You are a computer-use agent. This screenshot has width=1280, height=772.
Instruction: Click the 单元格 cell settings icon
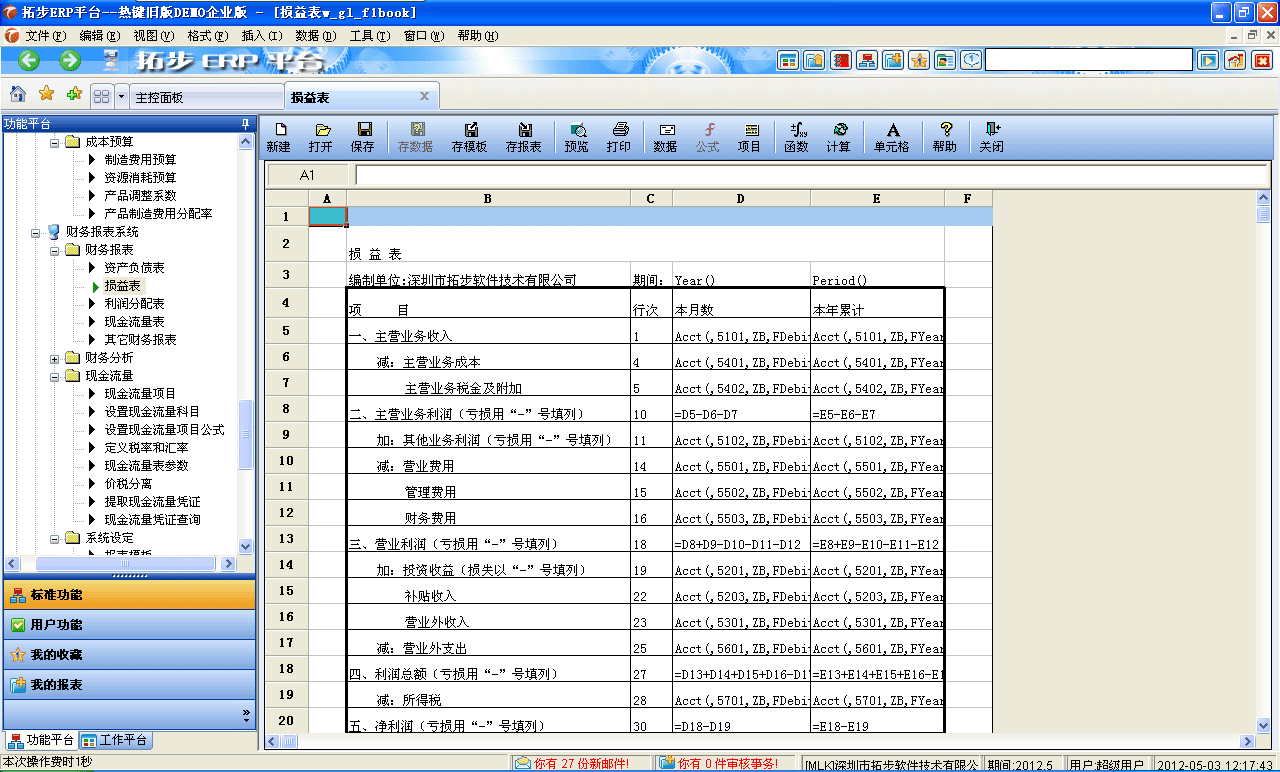[893, 135]
